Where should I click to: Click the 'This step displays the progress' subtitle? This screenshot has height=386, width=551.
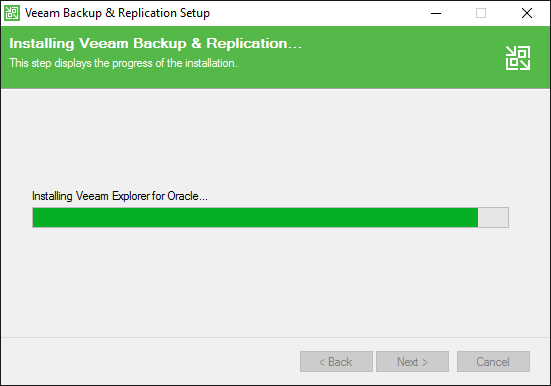tap(123, 63)
